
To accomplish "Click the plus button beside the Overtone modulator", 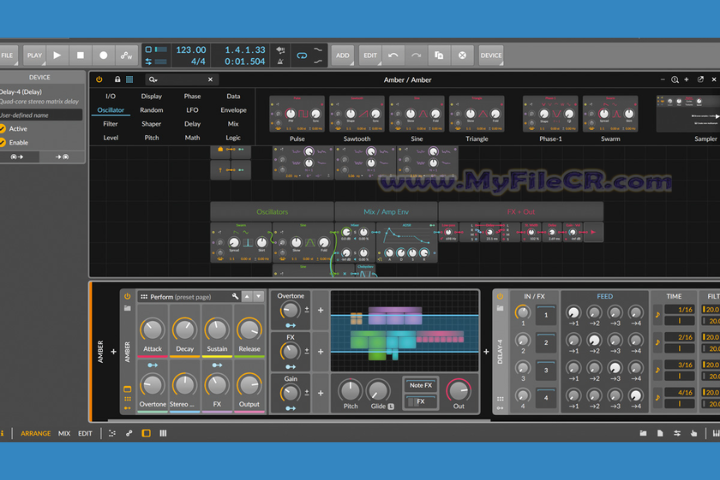I will (321, 310).
